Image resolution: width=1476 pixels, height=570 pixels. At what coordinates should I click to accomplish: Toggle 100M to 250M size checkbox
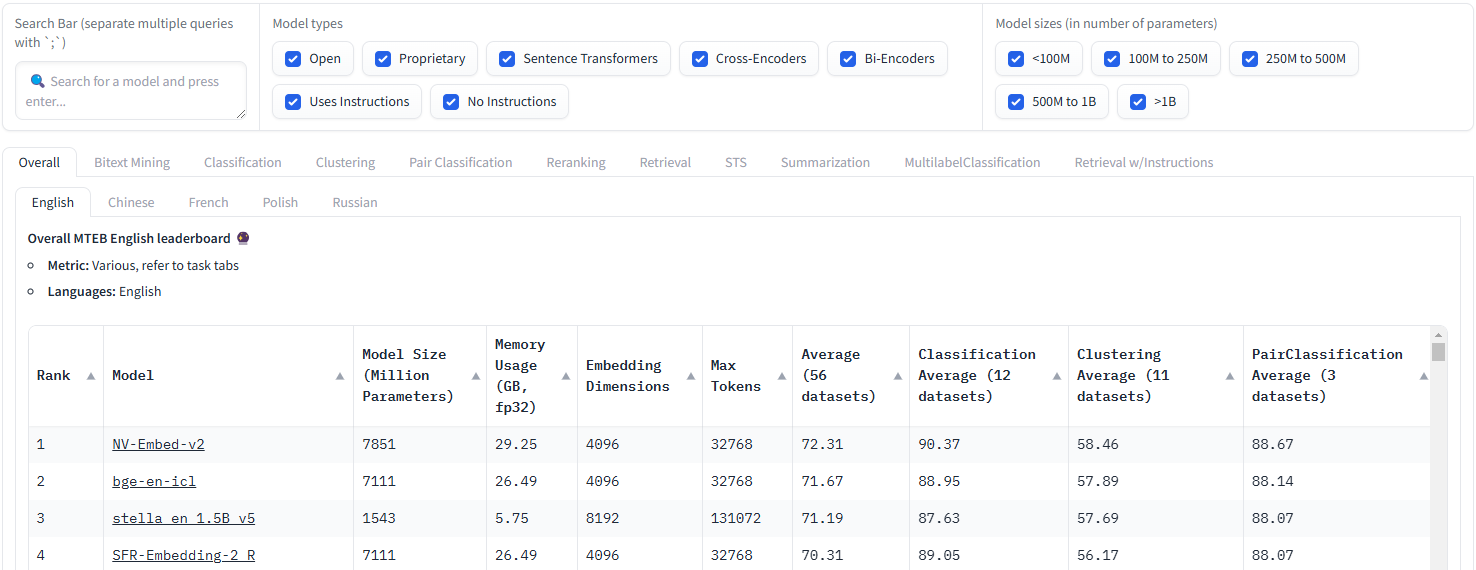tap(1112, 59)
